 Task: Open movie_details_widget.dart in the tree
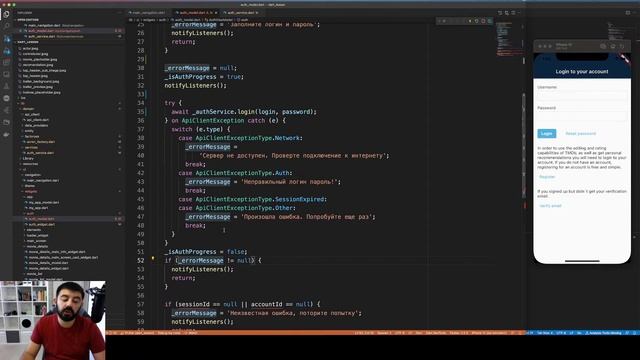click(x=48, y=269)
